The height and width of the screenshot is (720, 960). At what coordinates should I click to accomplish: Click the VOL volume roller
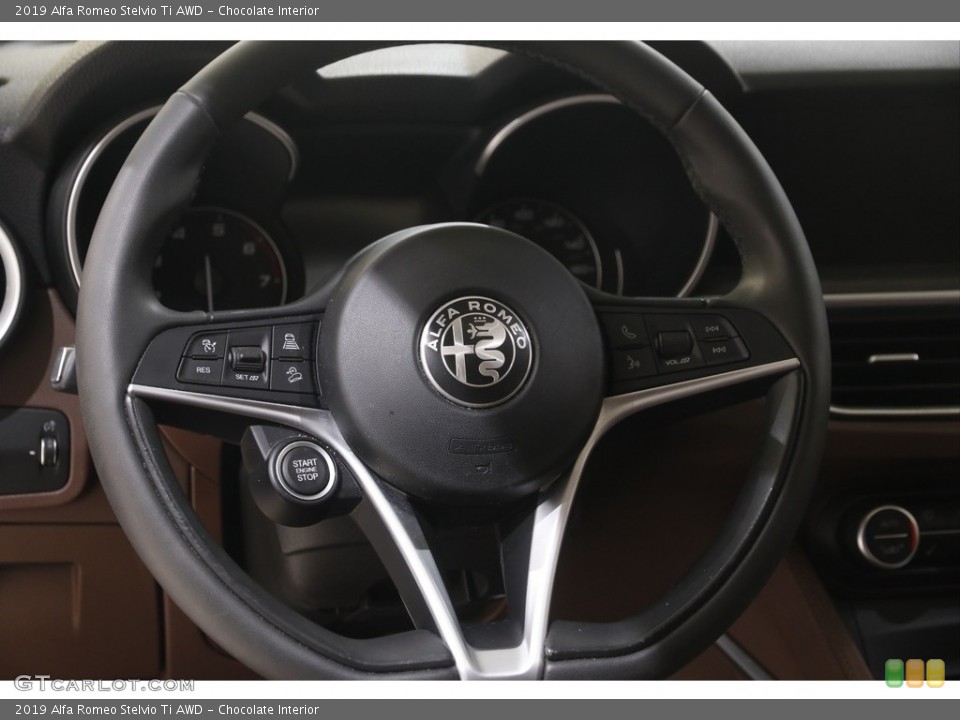click(x=673, y=346)
